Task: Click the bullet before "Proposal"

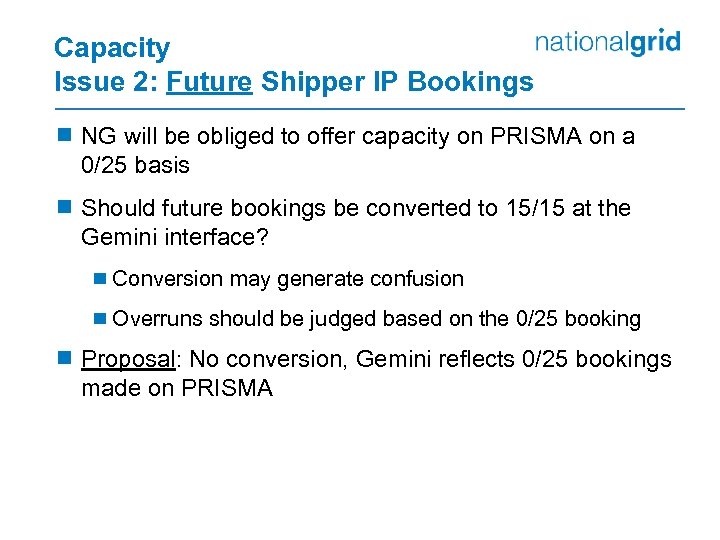Action: coord(65,360)
